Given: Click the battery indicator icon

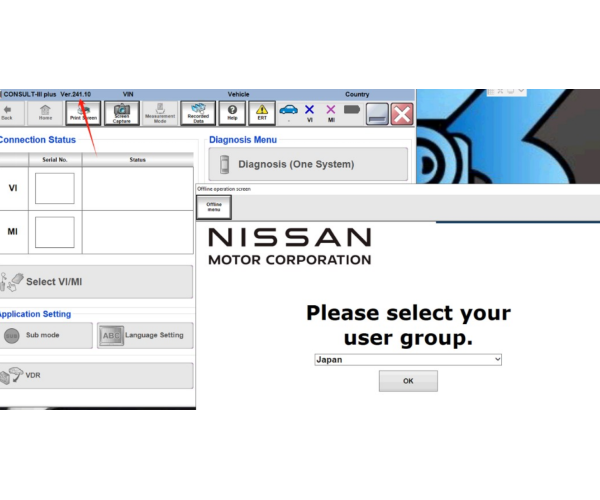Looking at the screenshot, I should click(x=352, y=110).
